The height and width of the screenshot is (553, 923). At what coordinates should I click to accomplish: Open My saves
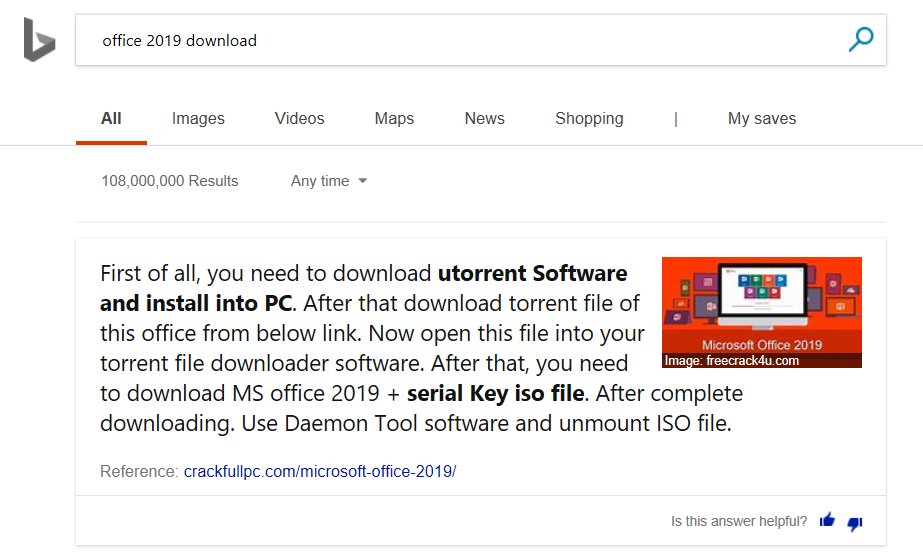(x=761, y=118)
